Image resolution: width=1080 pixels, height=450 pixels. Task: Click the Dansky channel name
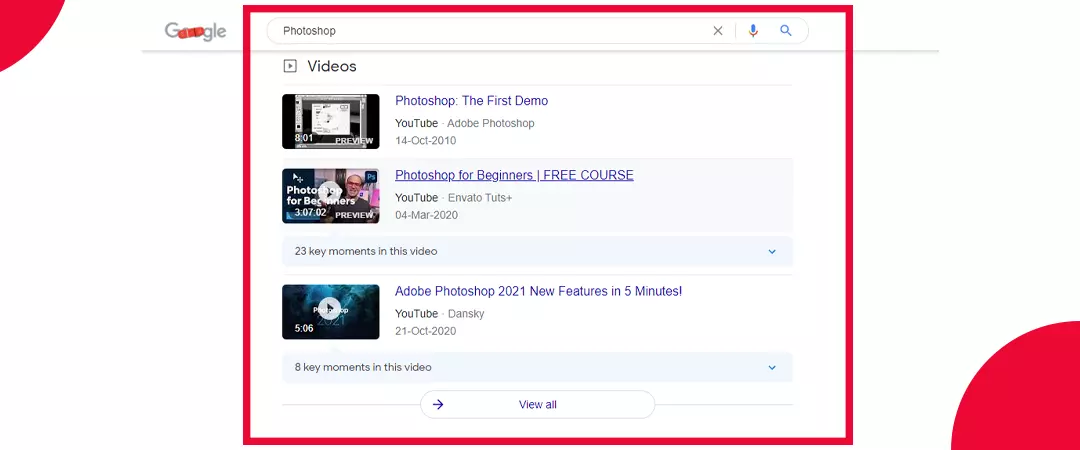click(x=466, y=314)
